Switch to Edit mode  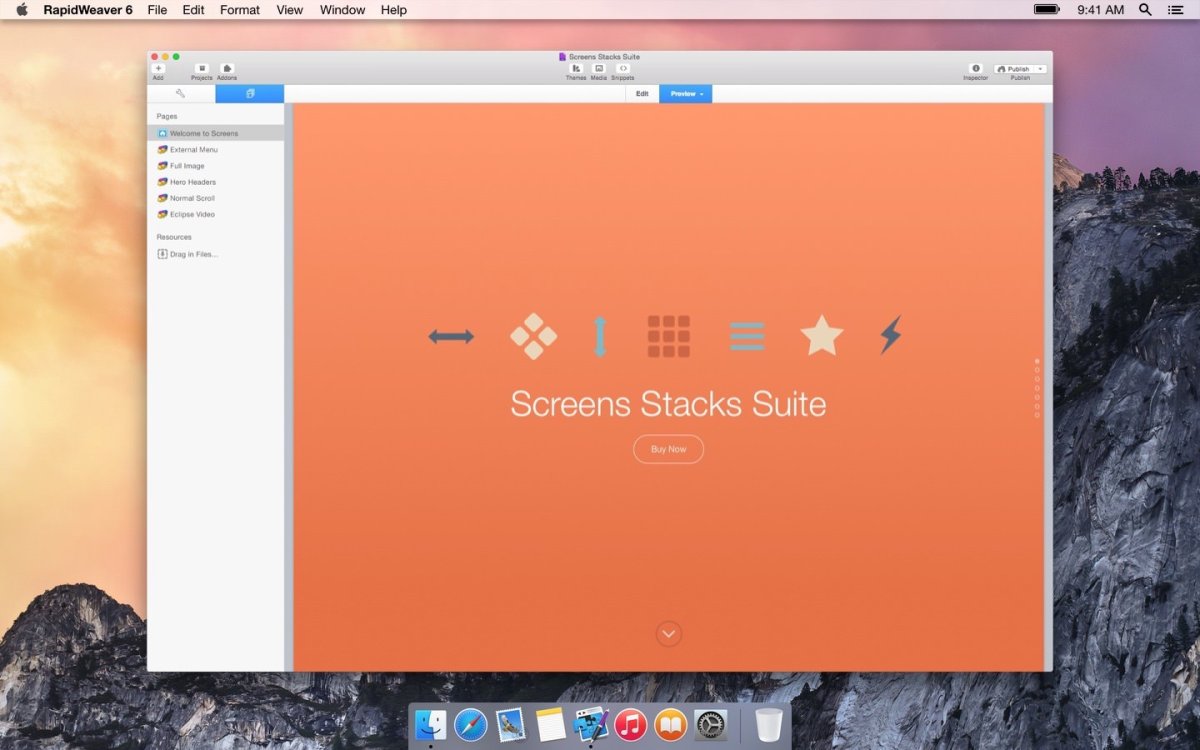coord(642,93)
